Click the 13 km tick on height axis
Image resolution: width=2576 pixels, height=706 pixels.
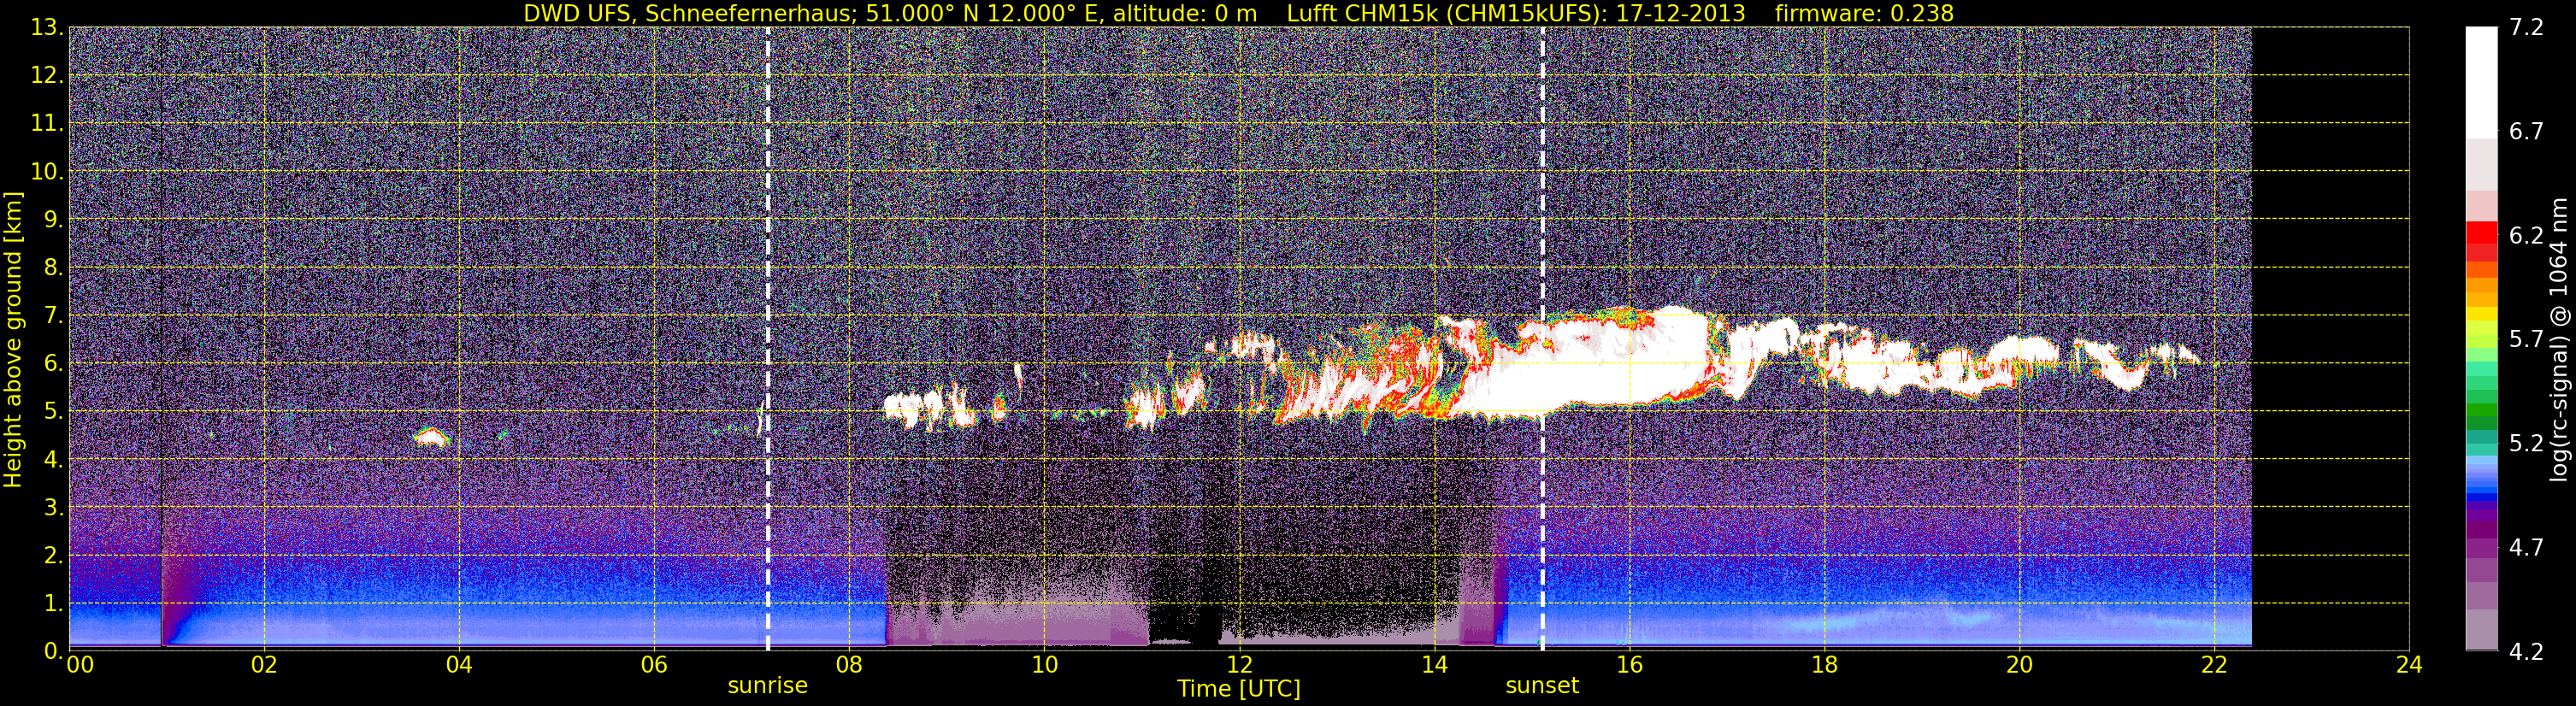[45, 28]
